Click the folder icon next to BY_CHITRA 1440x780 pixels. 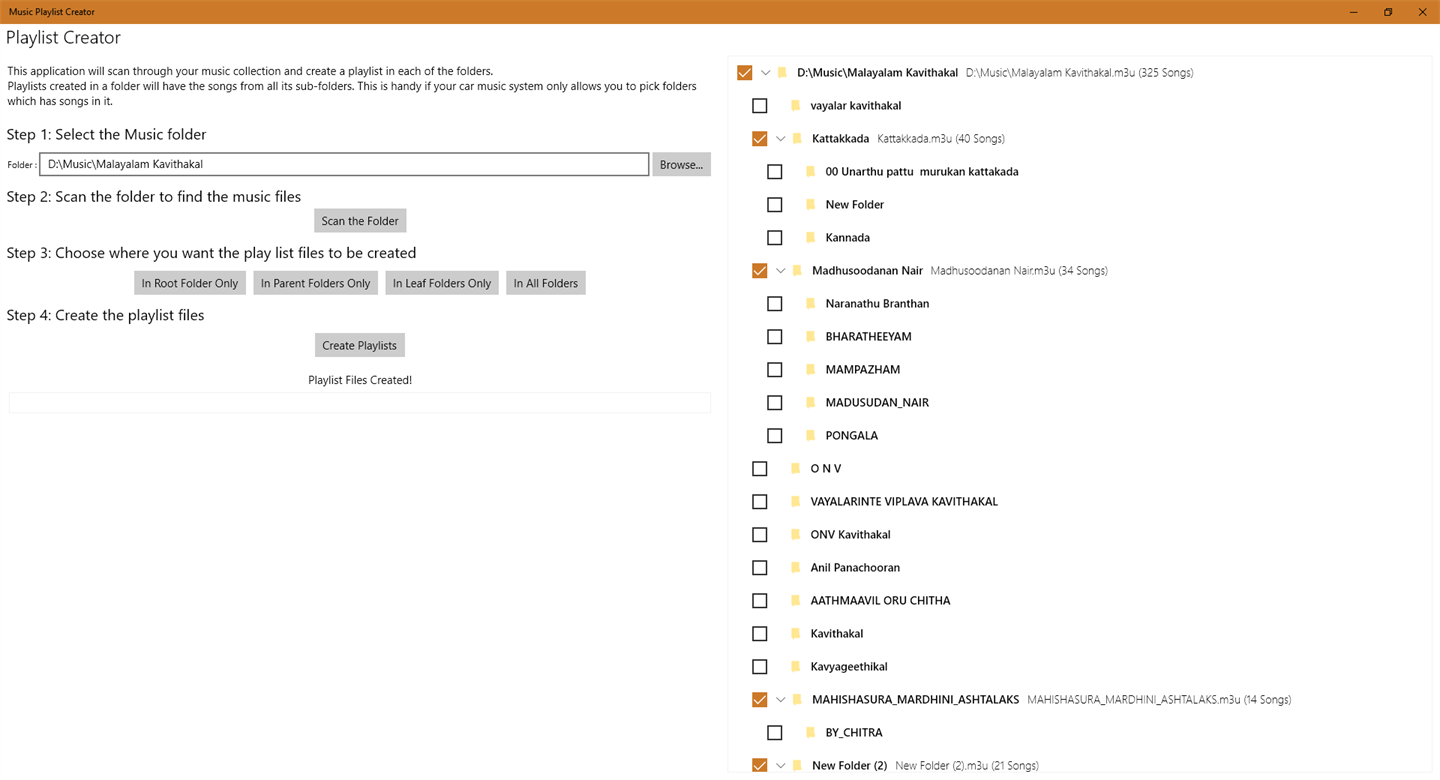[811, 732]
